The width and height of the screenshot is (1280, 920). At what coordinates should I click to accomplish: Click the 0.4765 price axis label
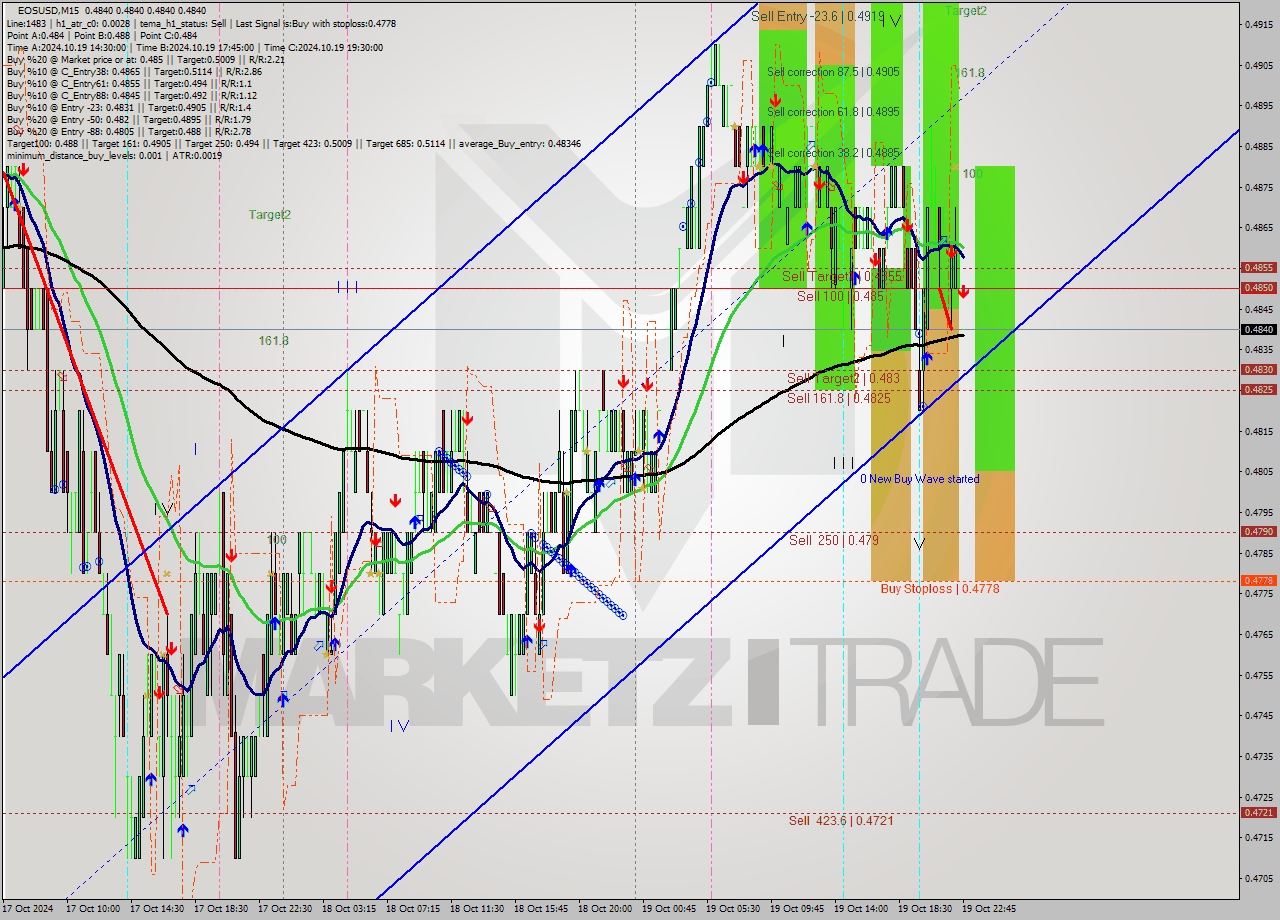(x=1259, y=634)
